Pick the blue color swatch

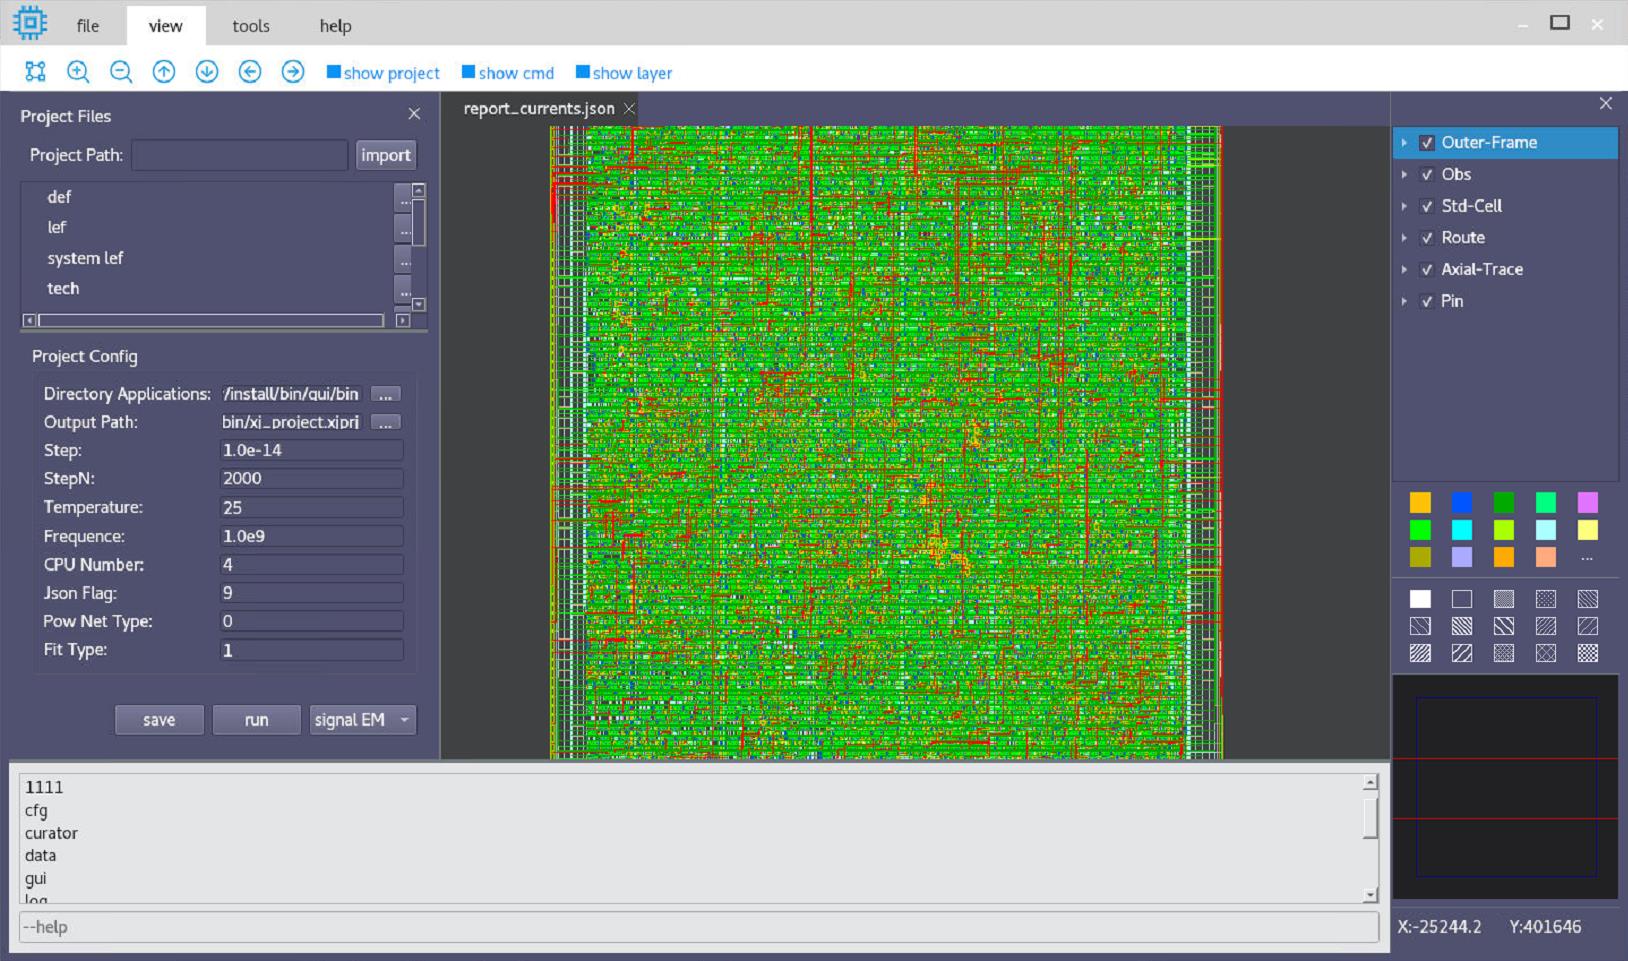pos(1462,502)
